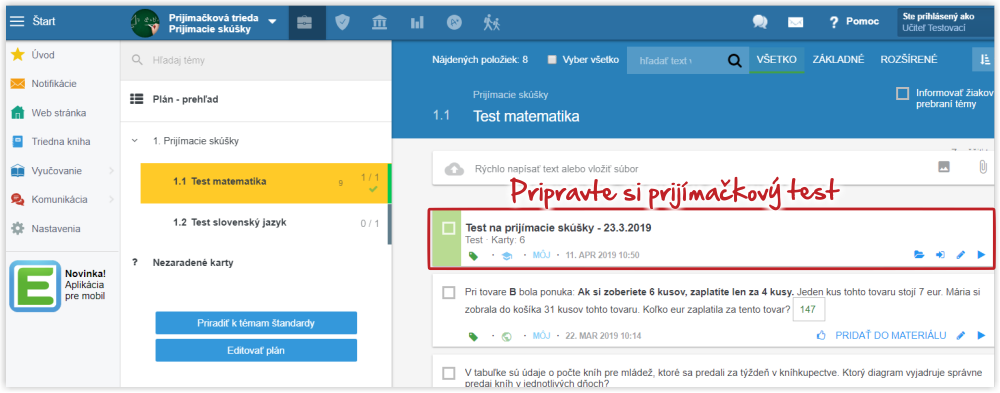Open the 'Prijímačková trieda' class dropdown
Image resolution: width=1000 pixels, height=393 pixels.
(272, 22)
